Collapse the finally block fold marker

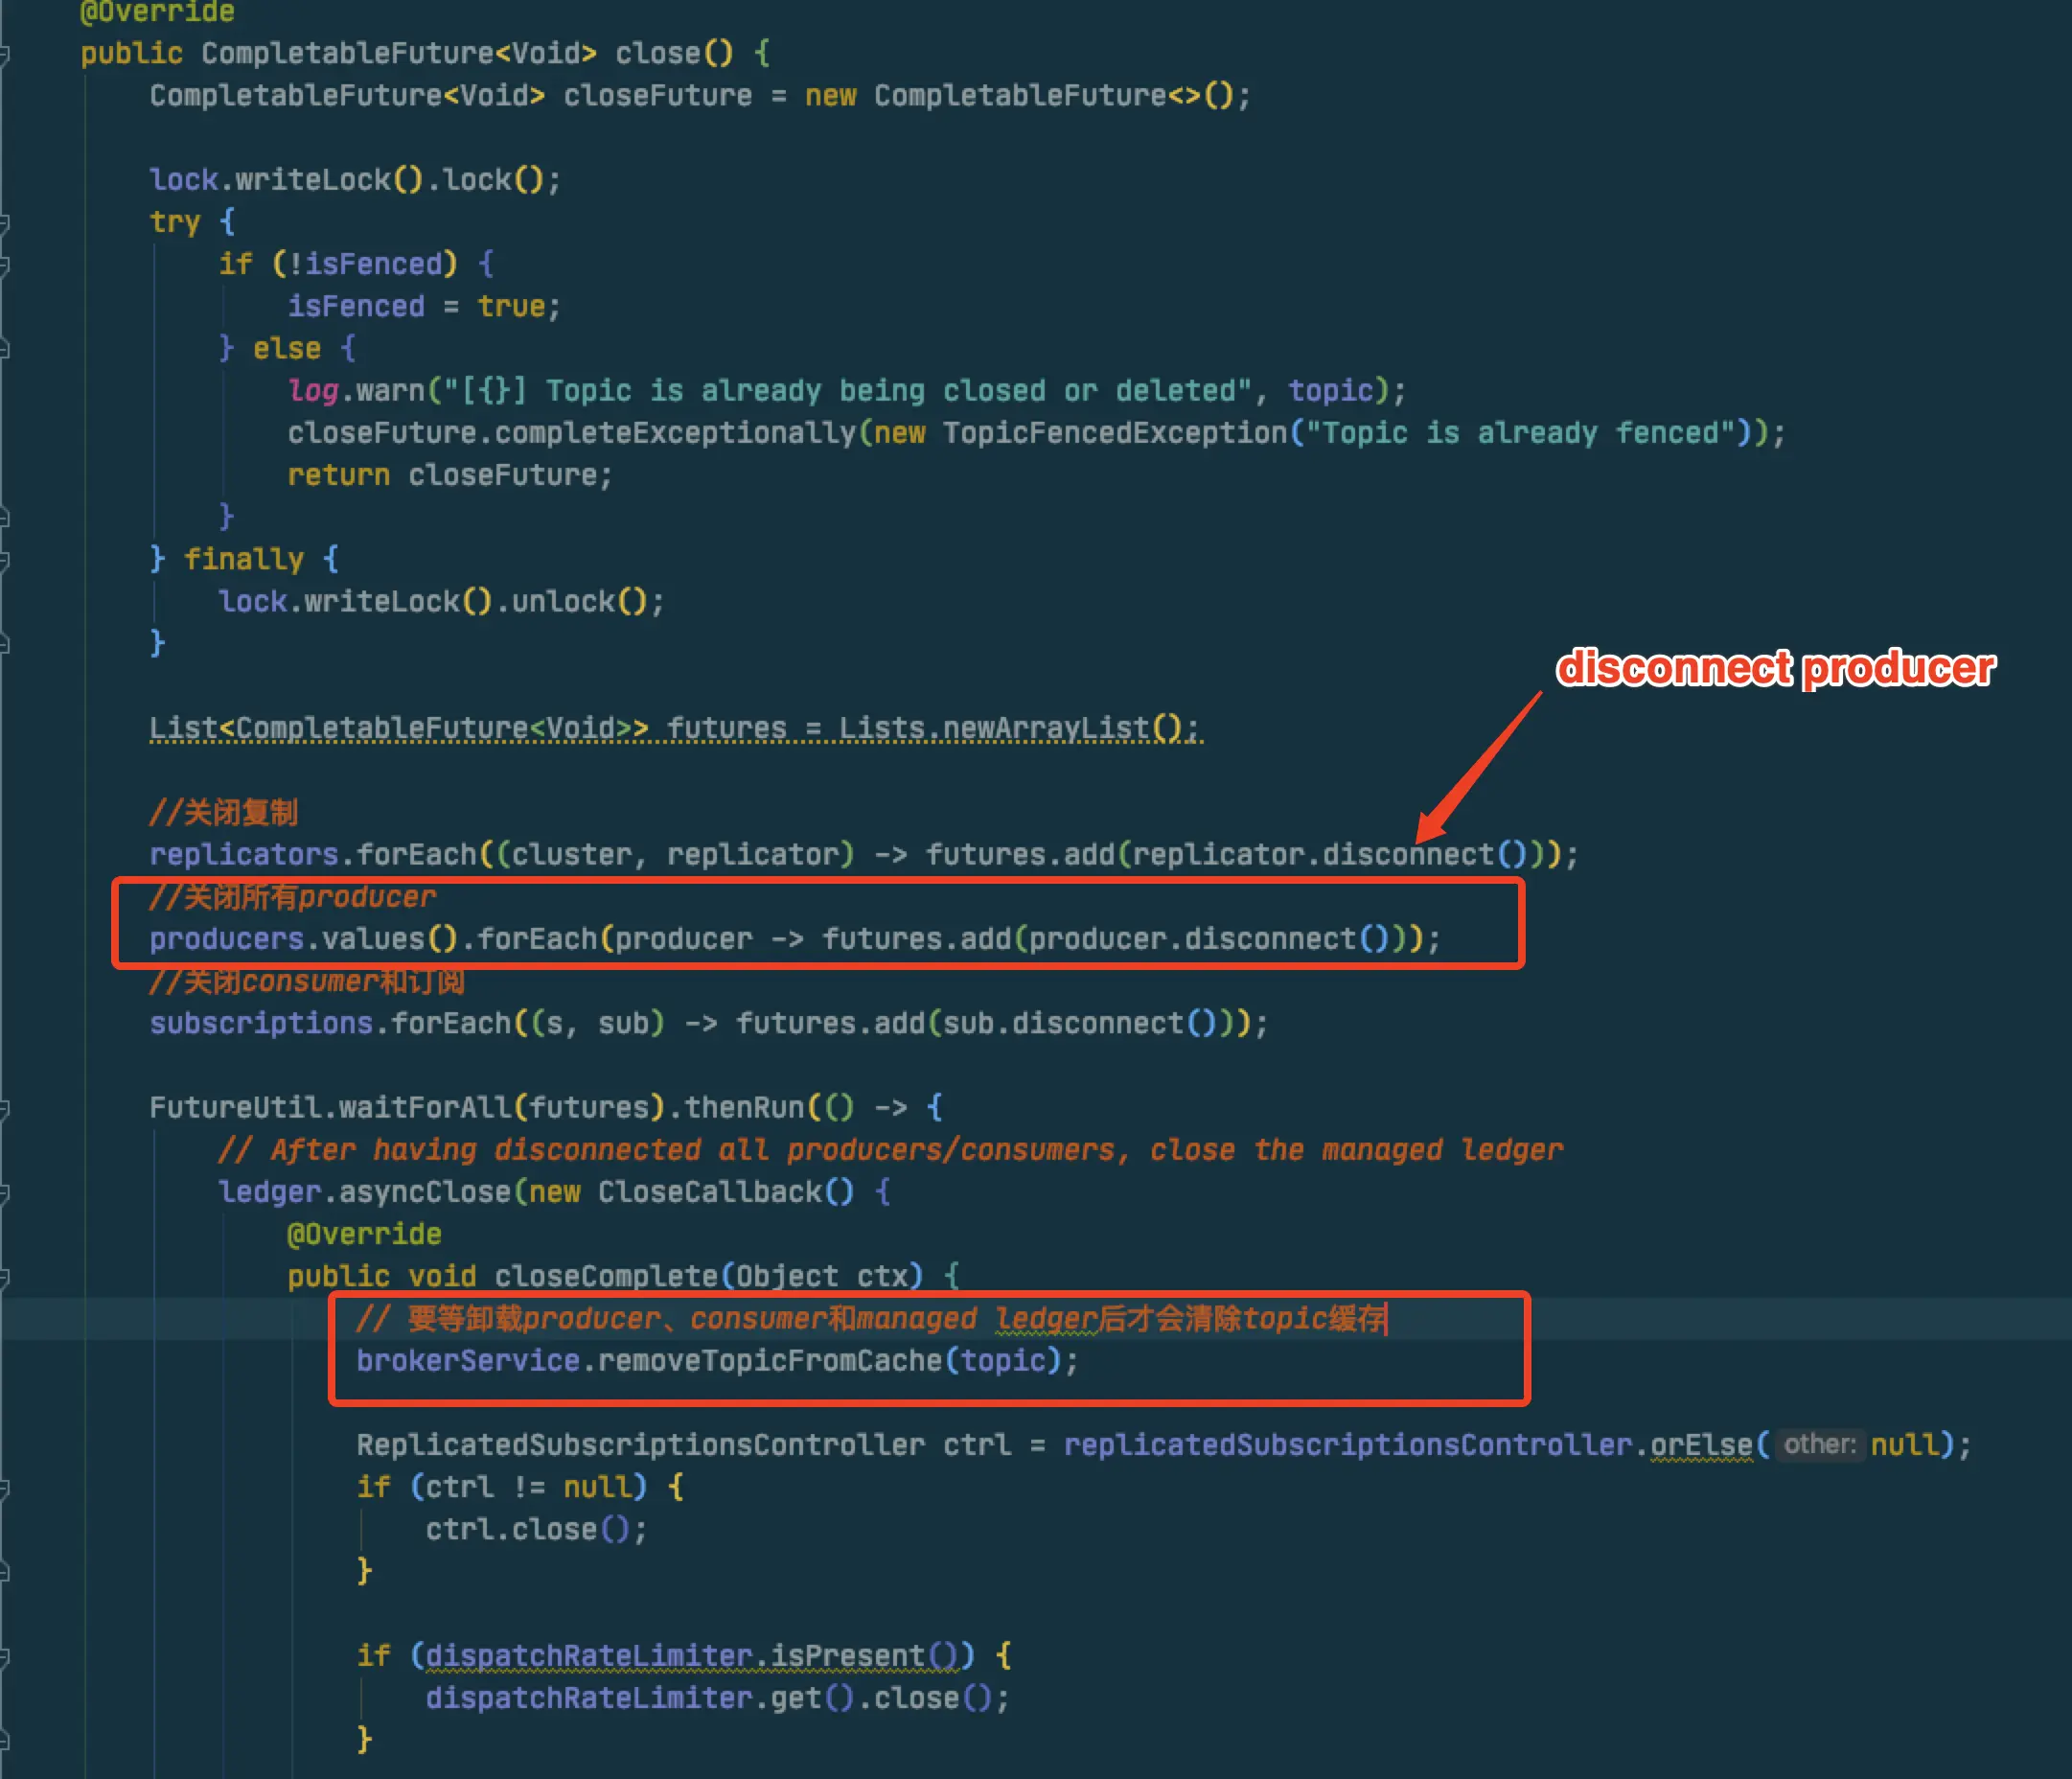coord(4,559)
